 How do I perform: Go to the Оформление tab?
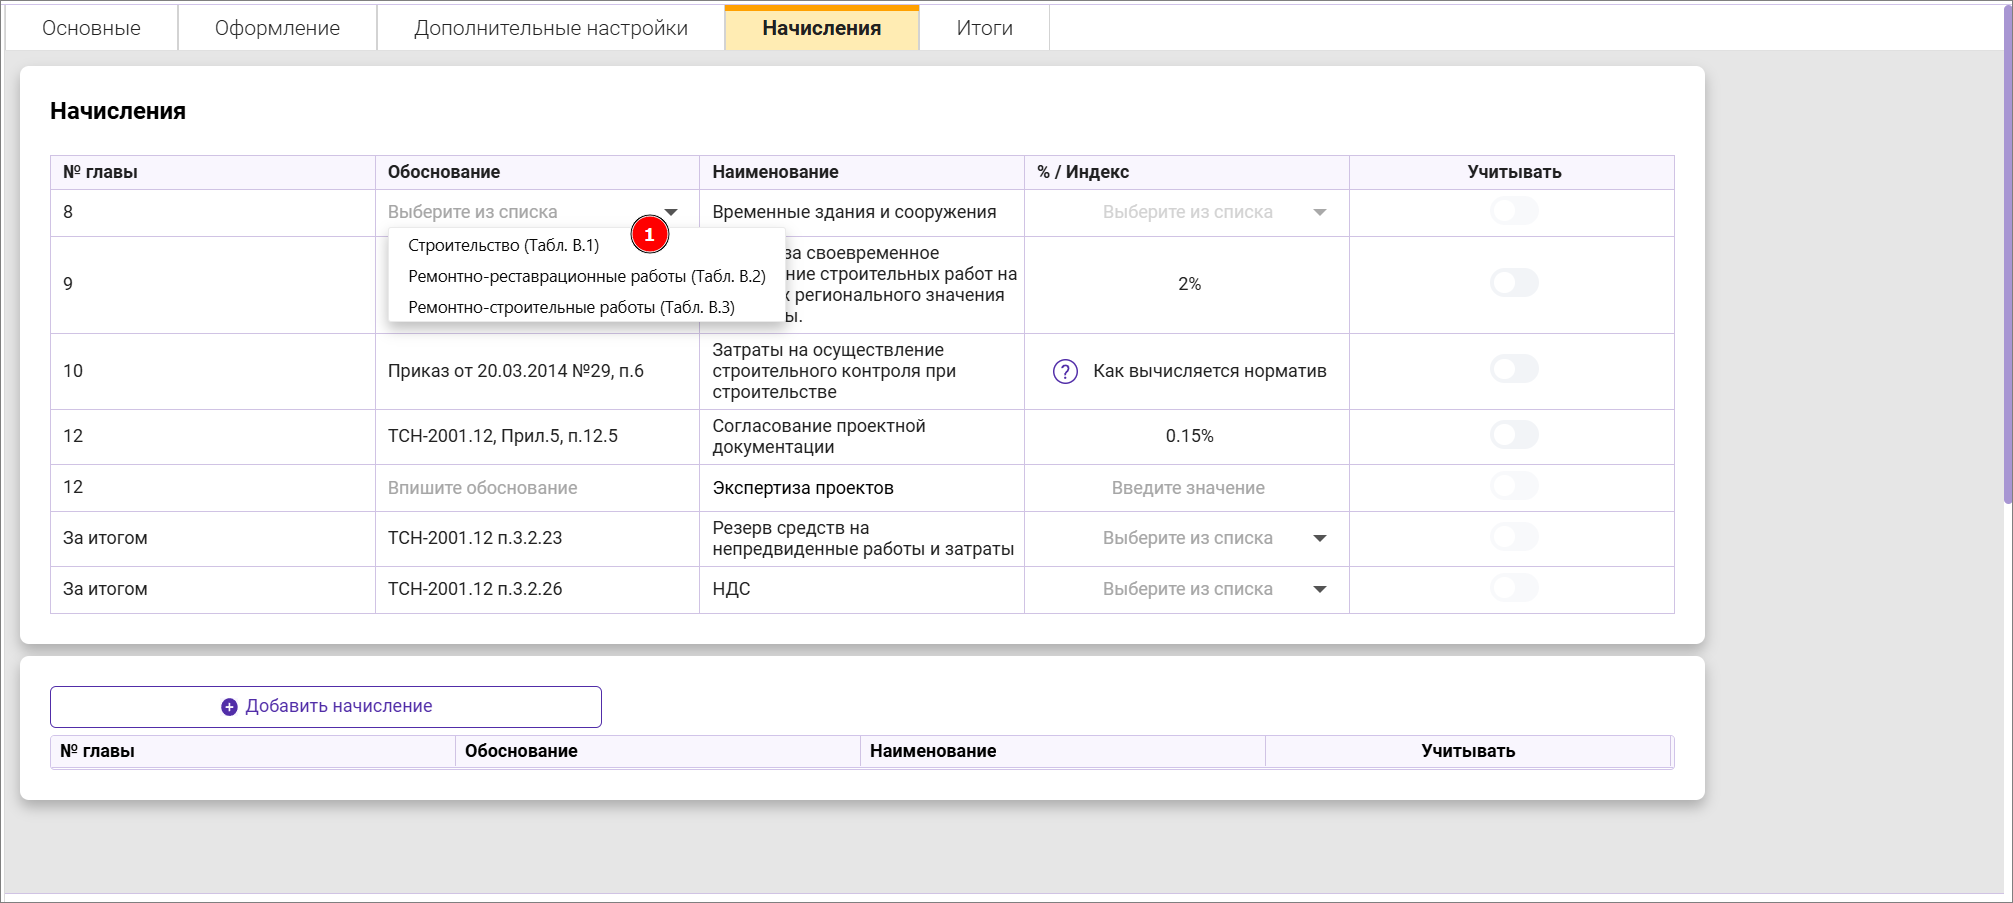[x=277, y=28]
